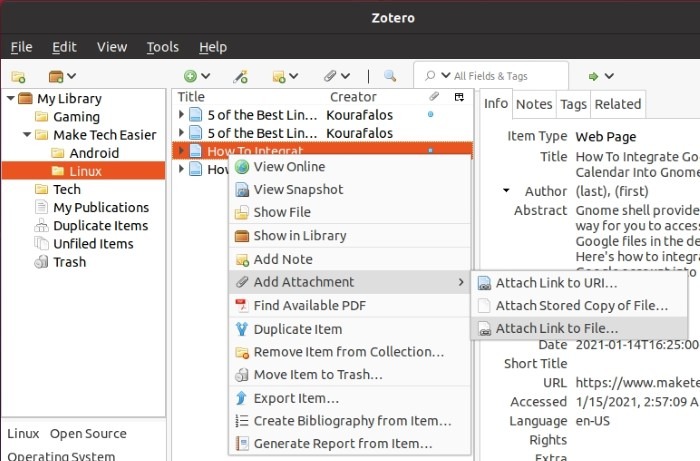
Task: Switch to the Related tab
Action: click(x=618, y=104)
